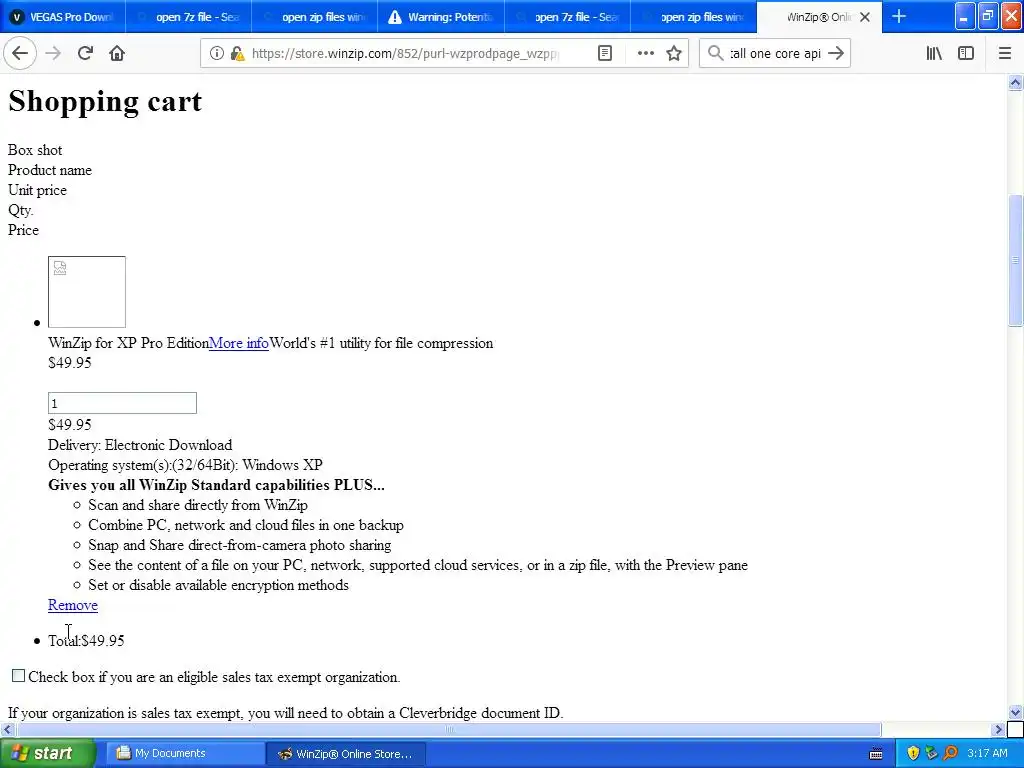The image size is (1024, 768).
Task: Select the open zip files tab before Warning tab
Action: (315, 17)
